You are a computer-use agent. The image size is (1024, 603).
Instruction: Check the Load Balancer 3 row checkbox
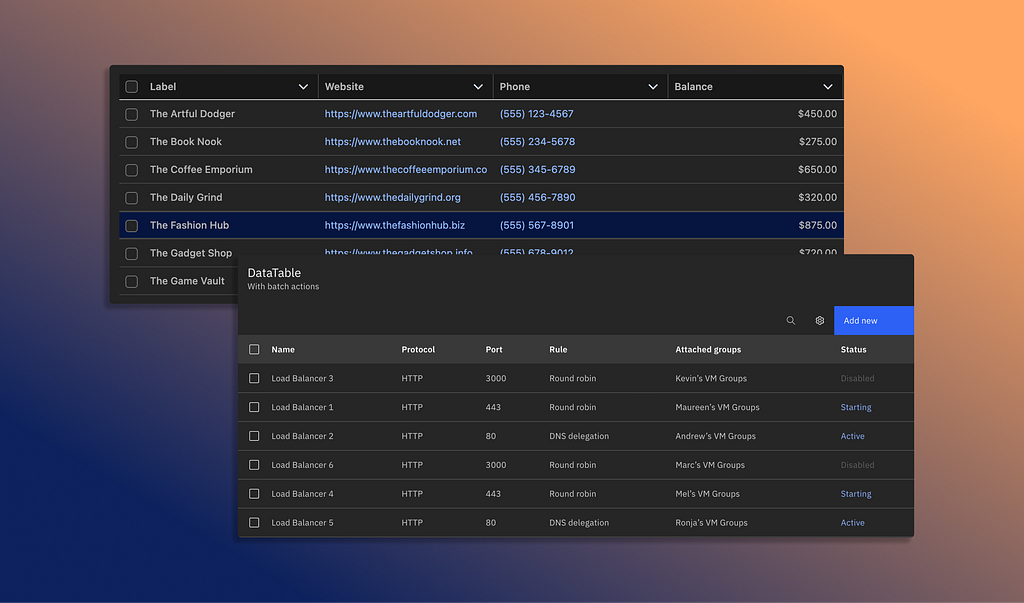point(254,378)
